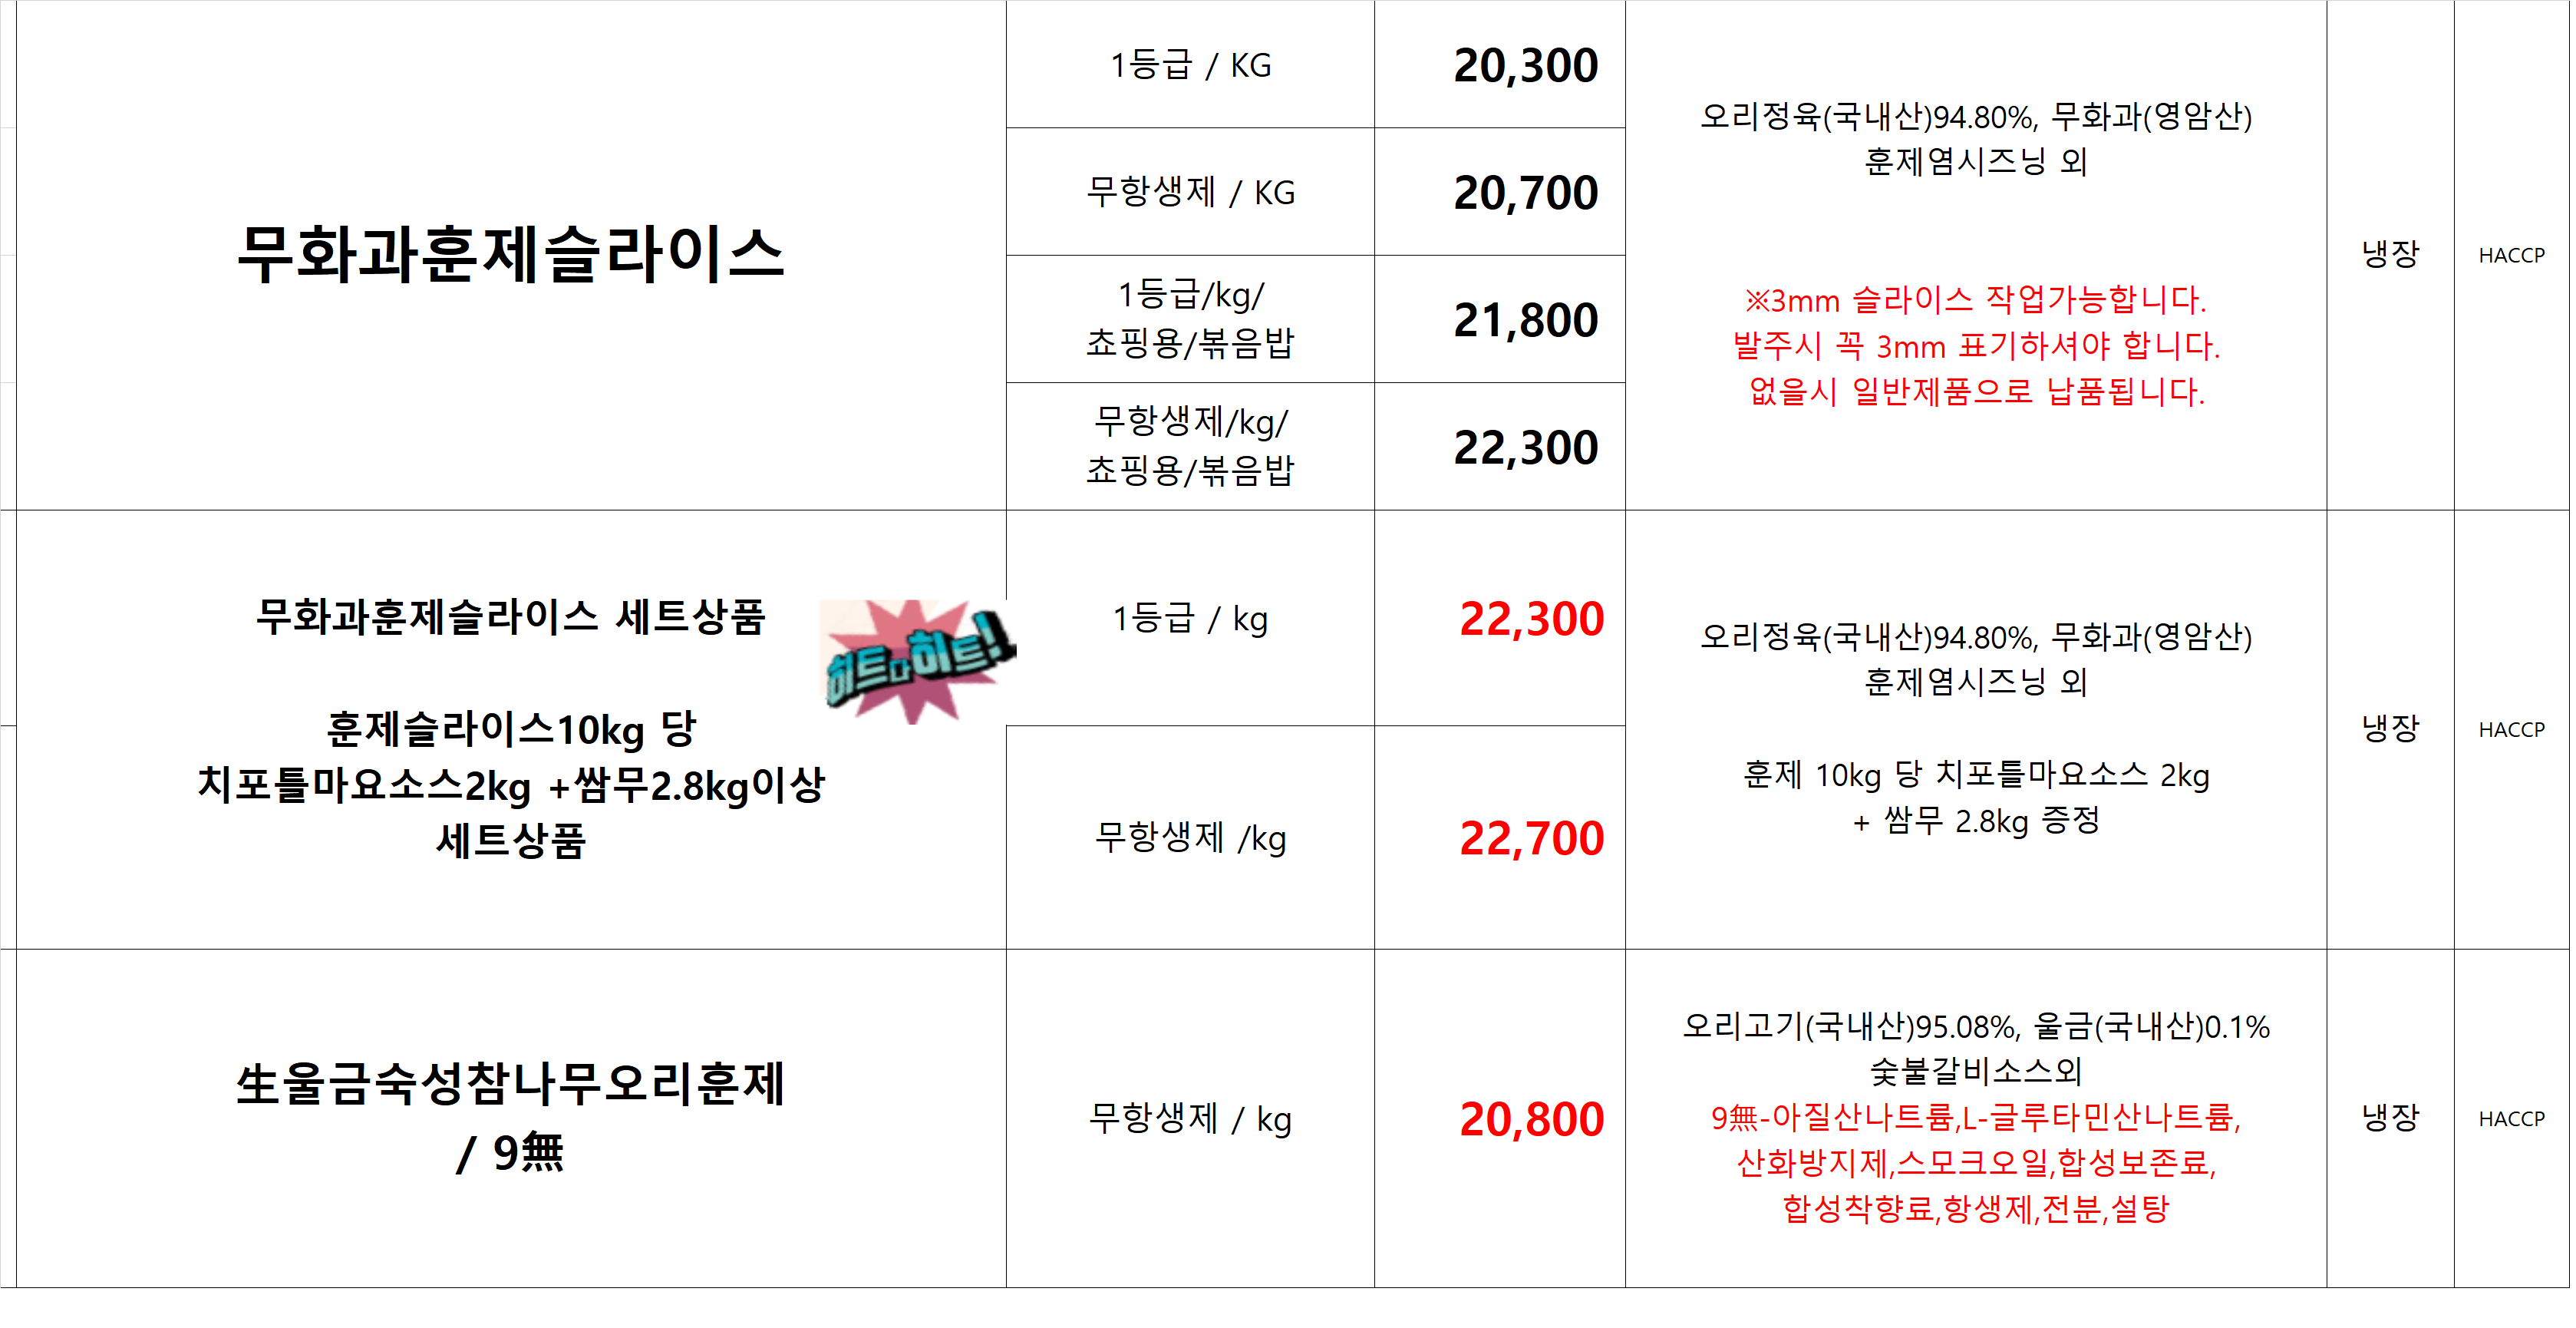Click the 21,800 price cell
Image resolution: width=2576 pixels, height=1328 pixels.
click(1500, 319)
